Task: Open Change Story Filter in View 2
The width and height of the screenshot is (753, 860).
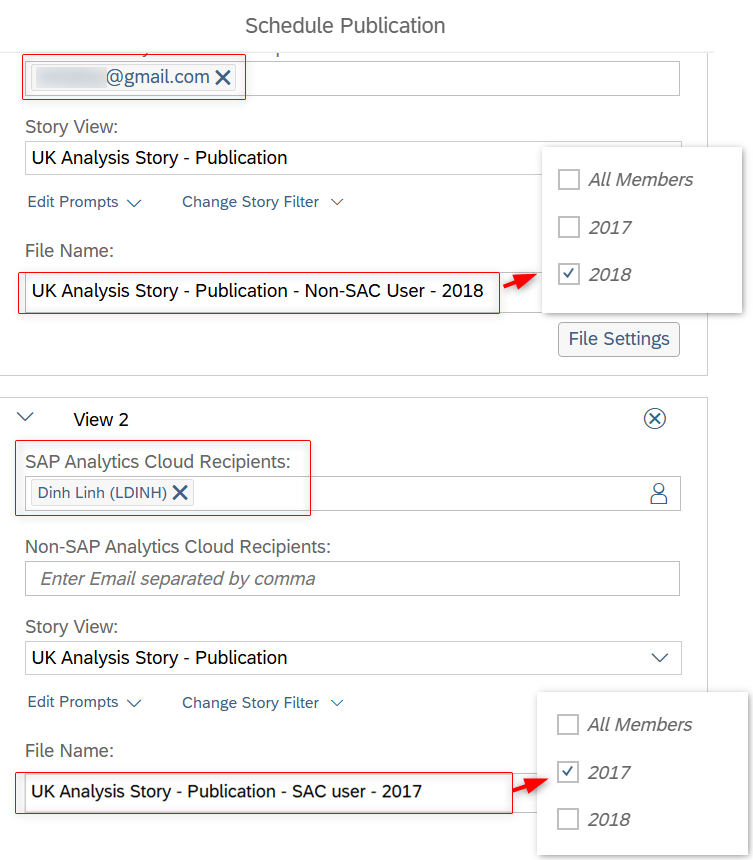Action: (x=263, y=703)
